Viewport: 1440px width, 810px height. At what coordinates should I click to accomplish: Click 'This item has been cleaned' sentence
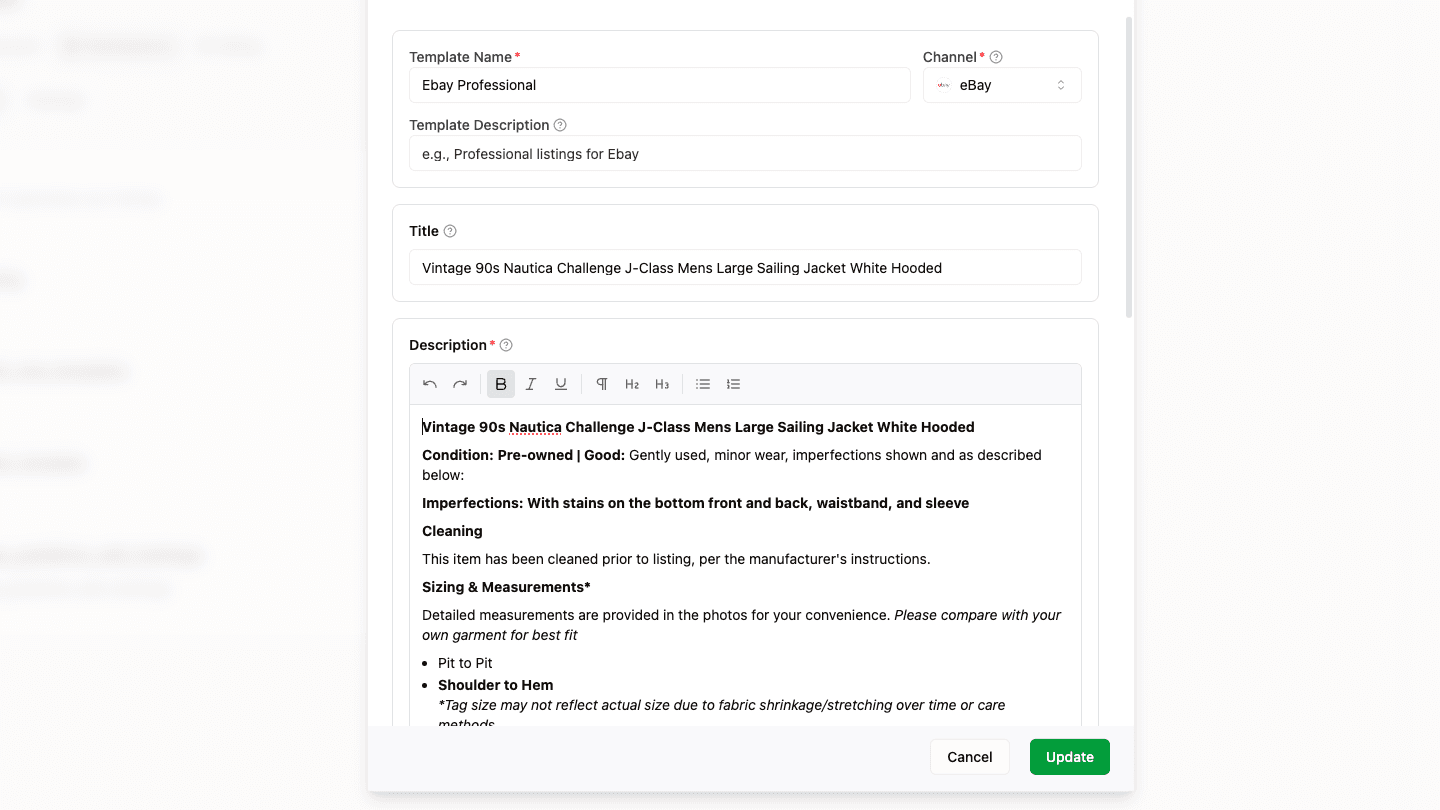coord(676,559)
